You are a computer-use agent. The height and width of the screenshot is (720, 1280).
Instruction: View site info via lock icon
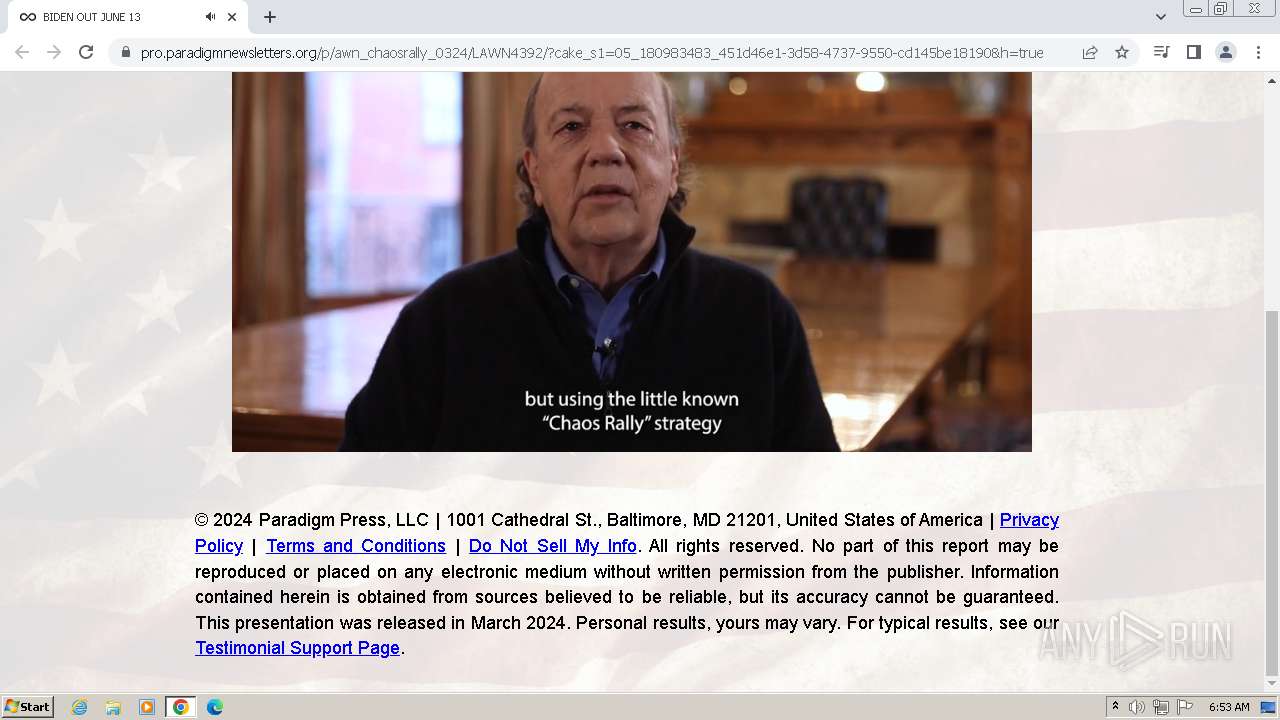(x=125, y=52)
